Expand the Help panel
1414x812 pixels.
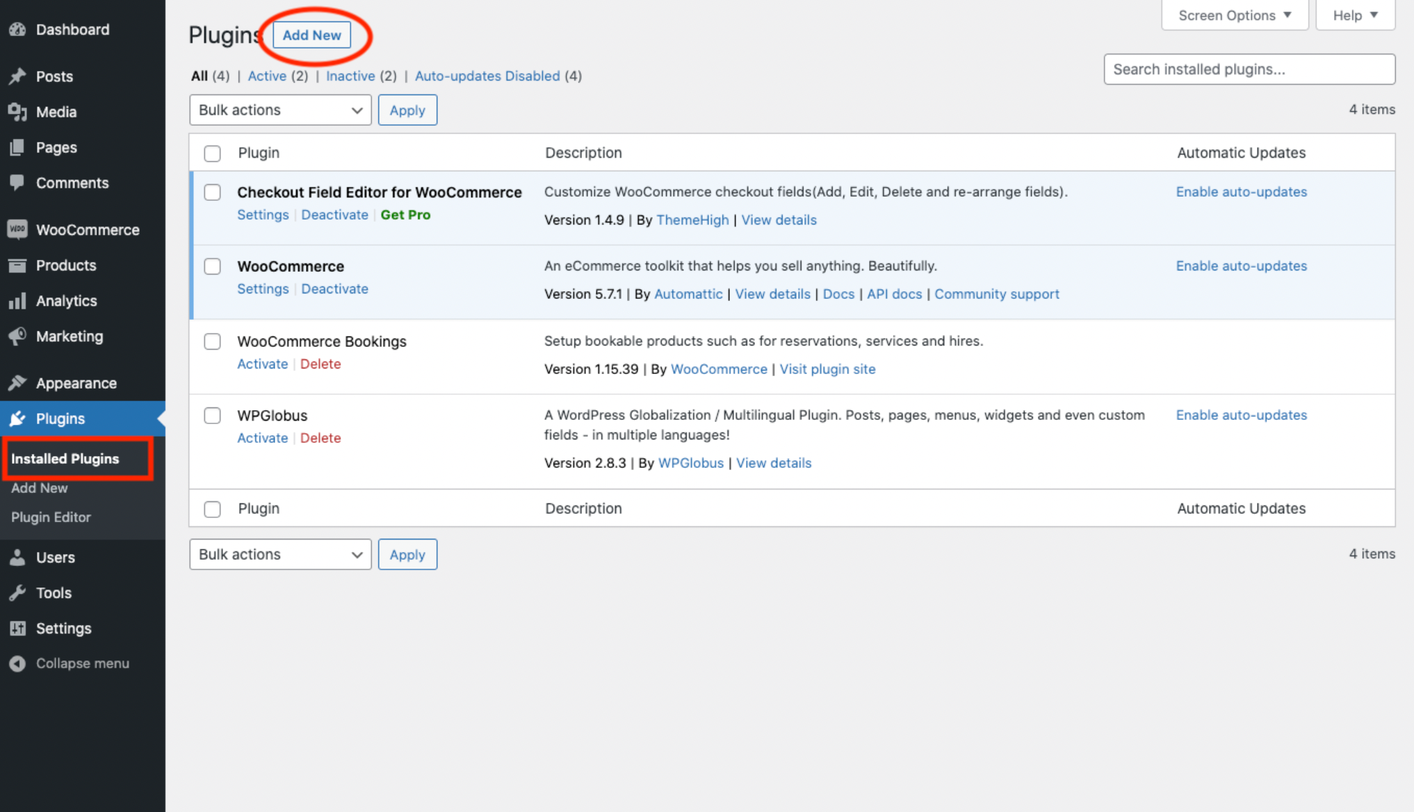(1355, 15)
